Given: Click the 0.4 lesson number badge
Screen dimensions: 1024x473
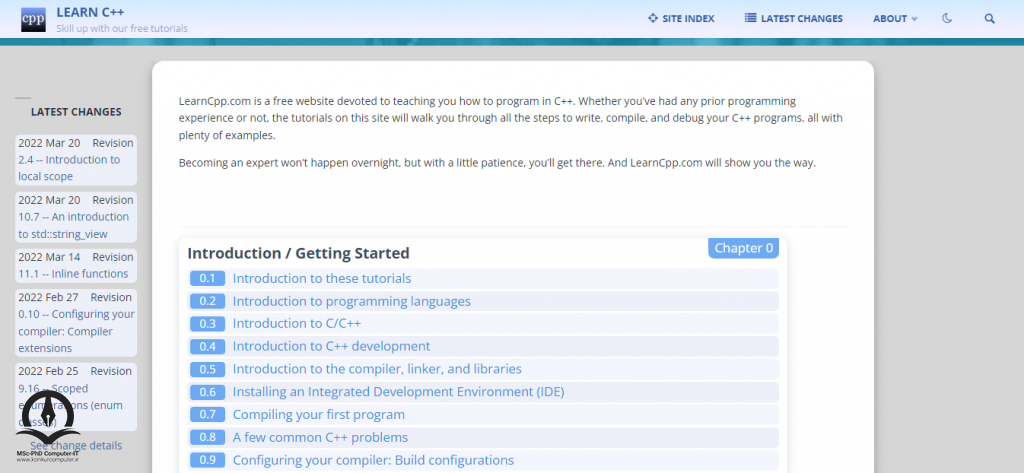Looking at the screenshot, I should coord(207,346).
